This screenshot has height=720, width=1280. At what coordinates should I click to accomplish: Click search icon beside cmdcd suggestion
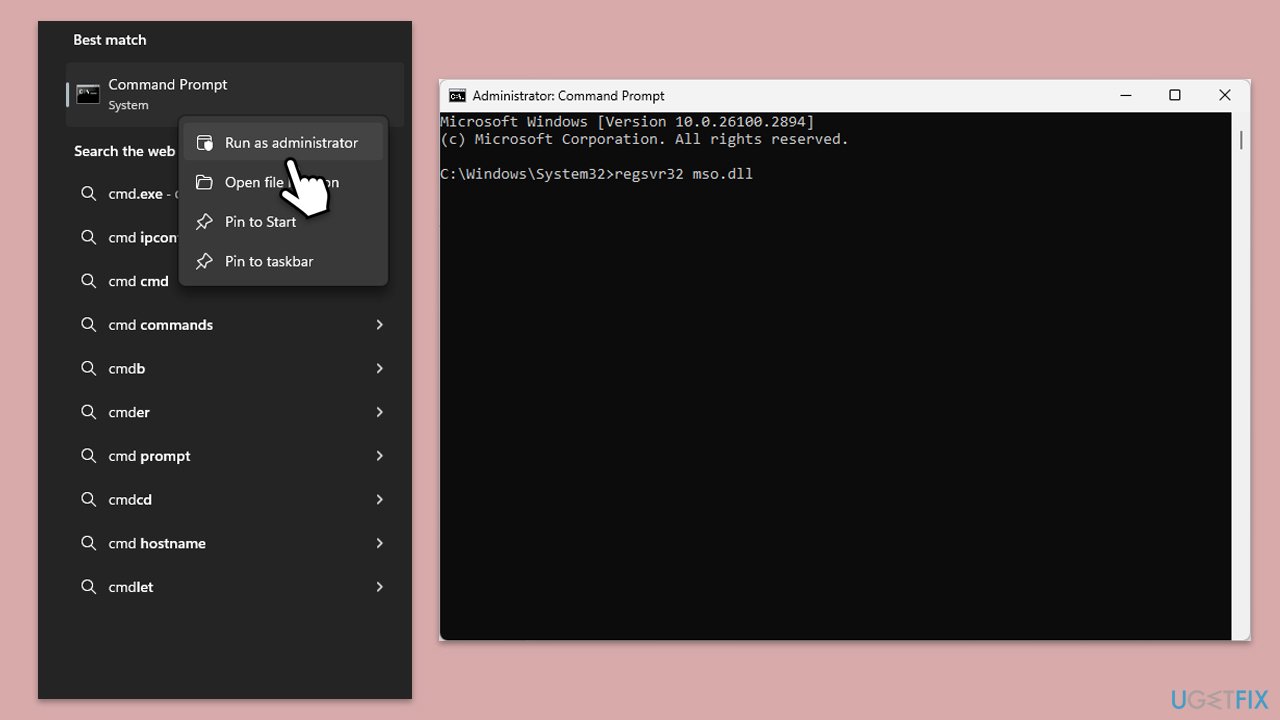pyautogui.click(x=89, y=499)
